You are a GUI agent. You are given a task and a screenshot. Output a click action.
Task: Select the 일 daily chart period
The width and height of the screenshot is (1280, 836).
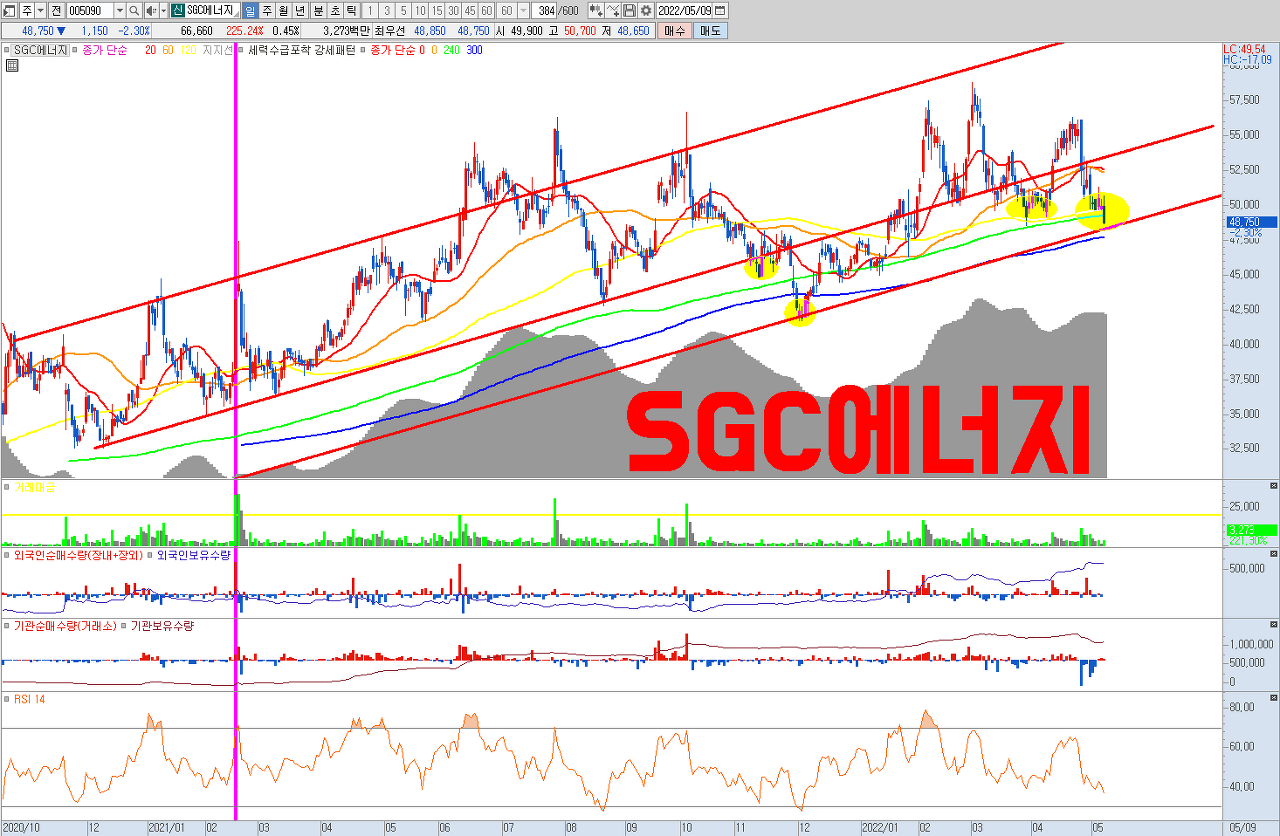click(250, 10)
